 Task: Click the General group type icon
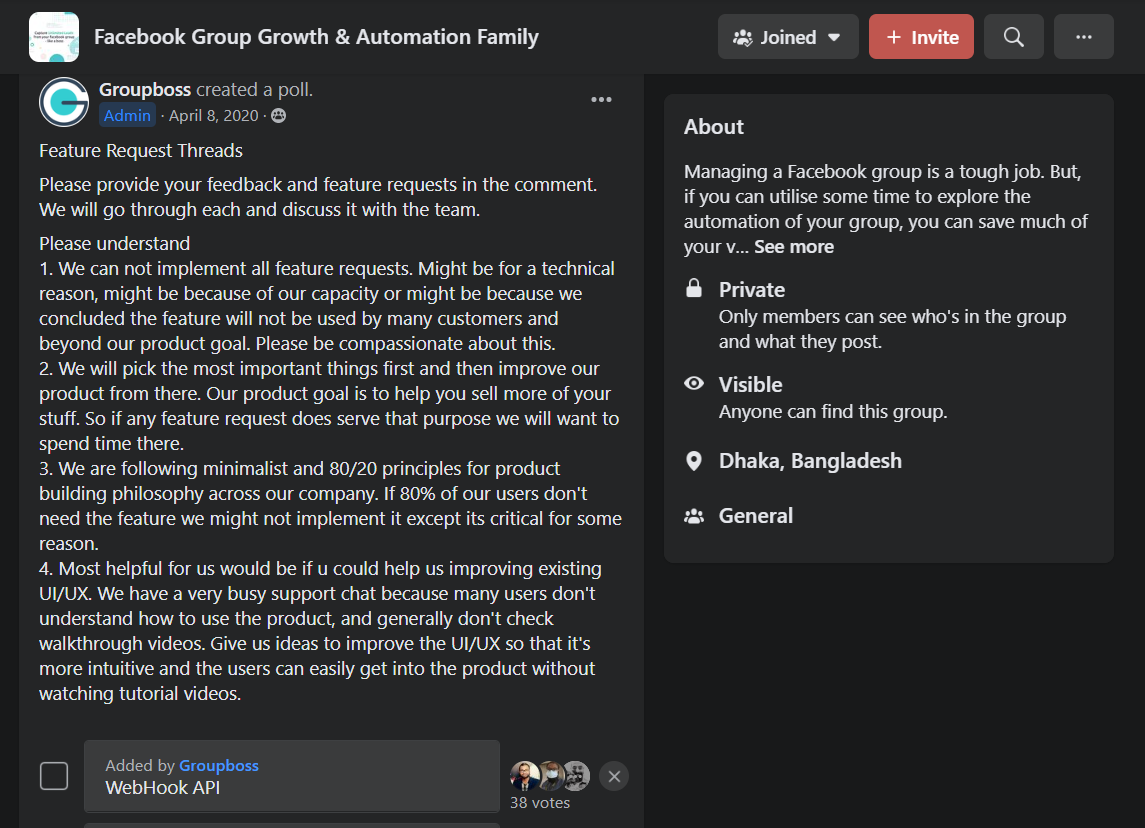[x=694, y=516]
